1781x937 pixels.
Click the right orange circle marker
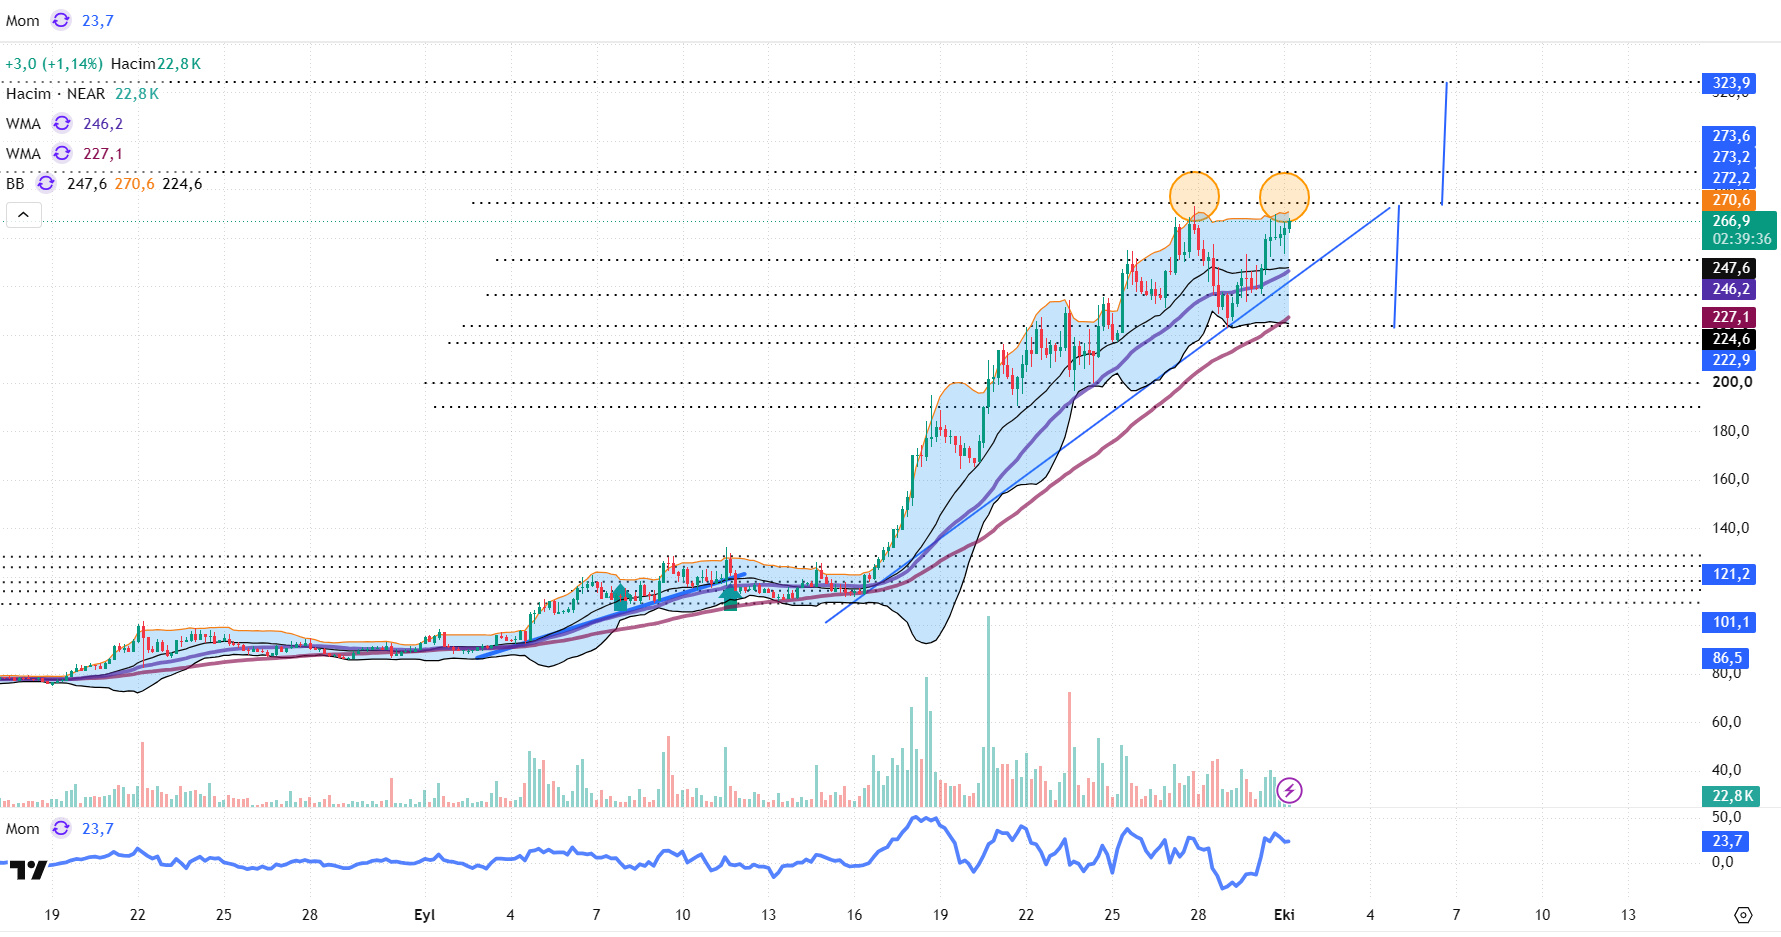pos(1284,196)
